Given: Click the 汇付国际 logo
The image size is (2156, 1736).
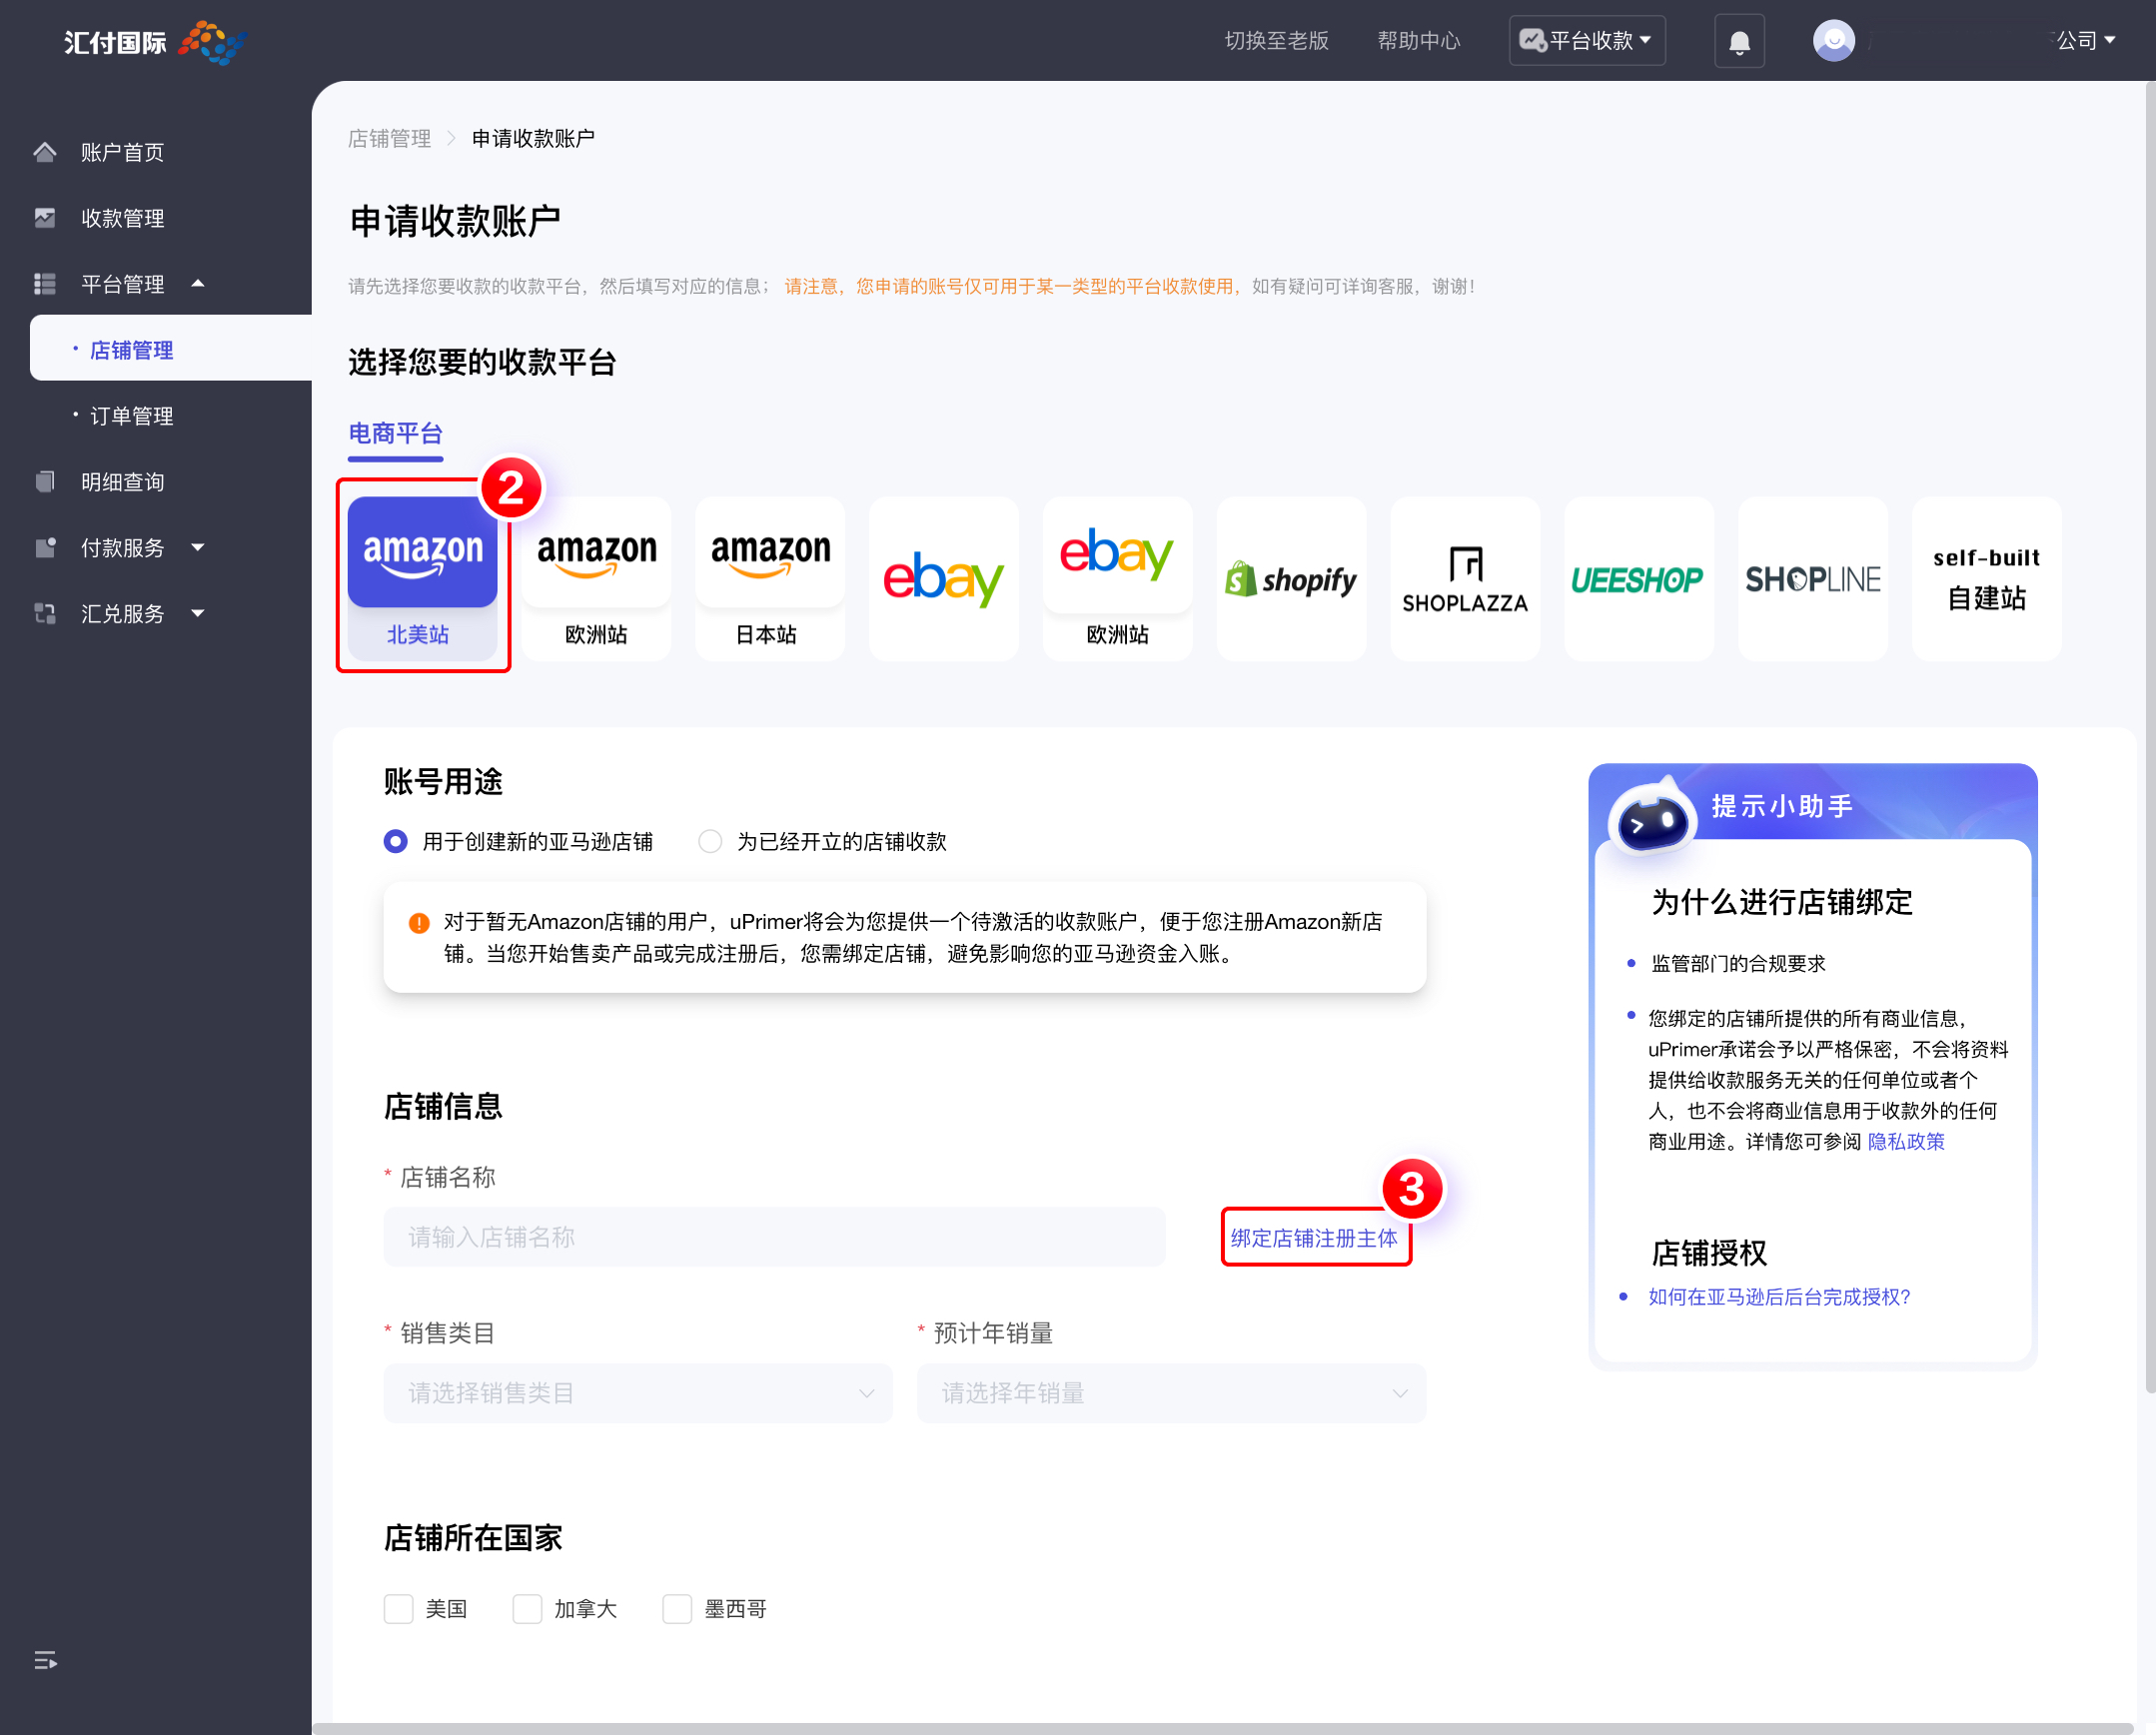Looking at the screenshot, I should coord(155,41).
